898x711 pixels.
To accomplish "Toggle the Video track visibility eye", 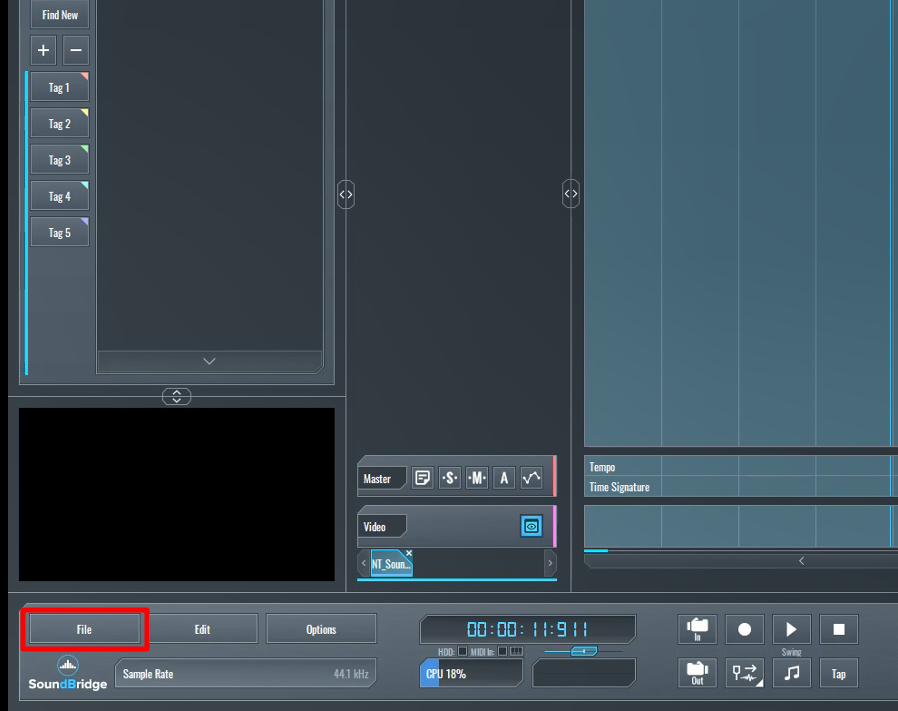I will tap(531, 525).
